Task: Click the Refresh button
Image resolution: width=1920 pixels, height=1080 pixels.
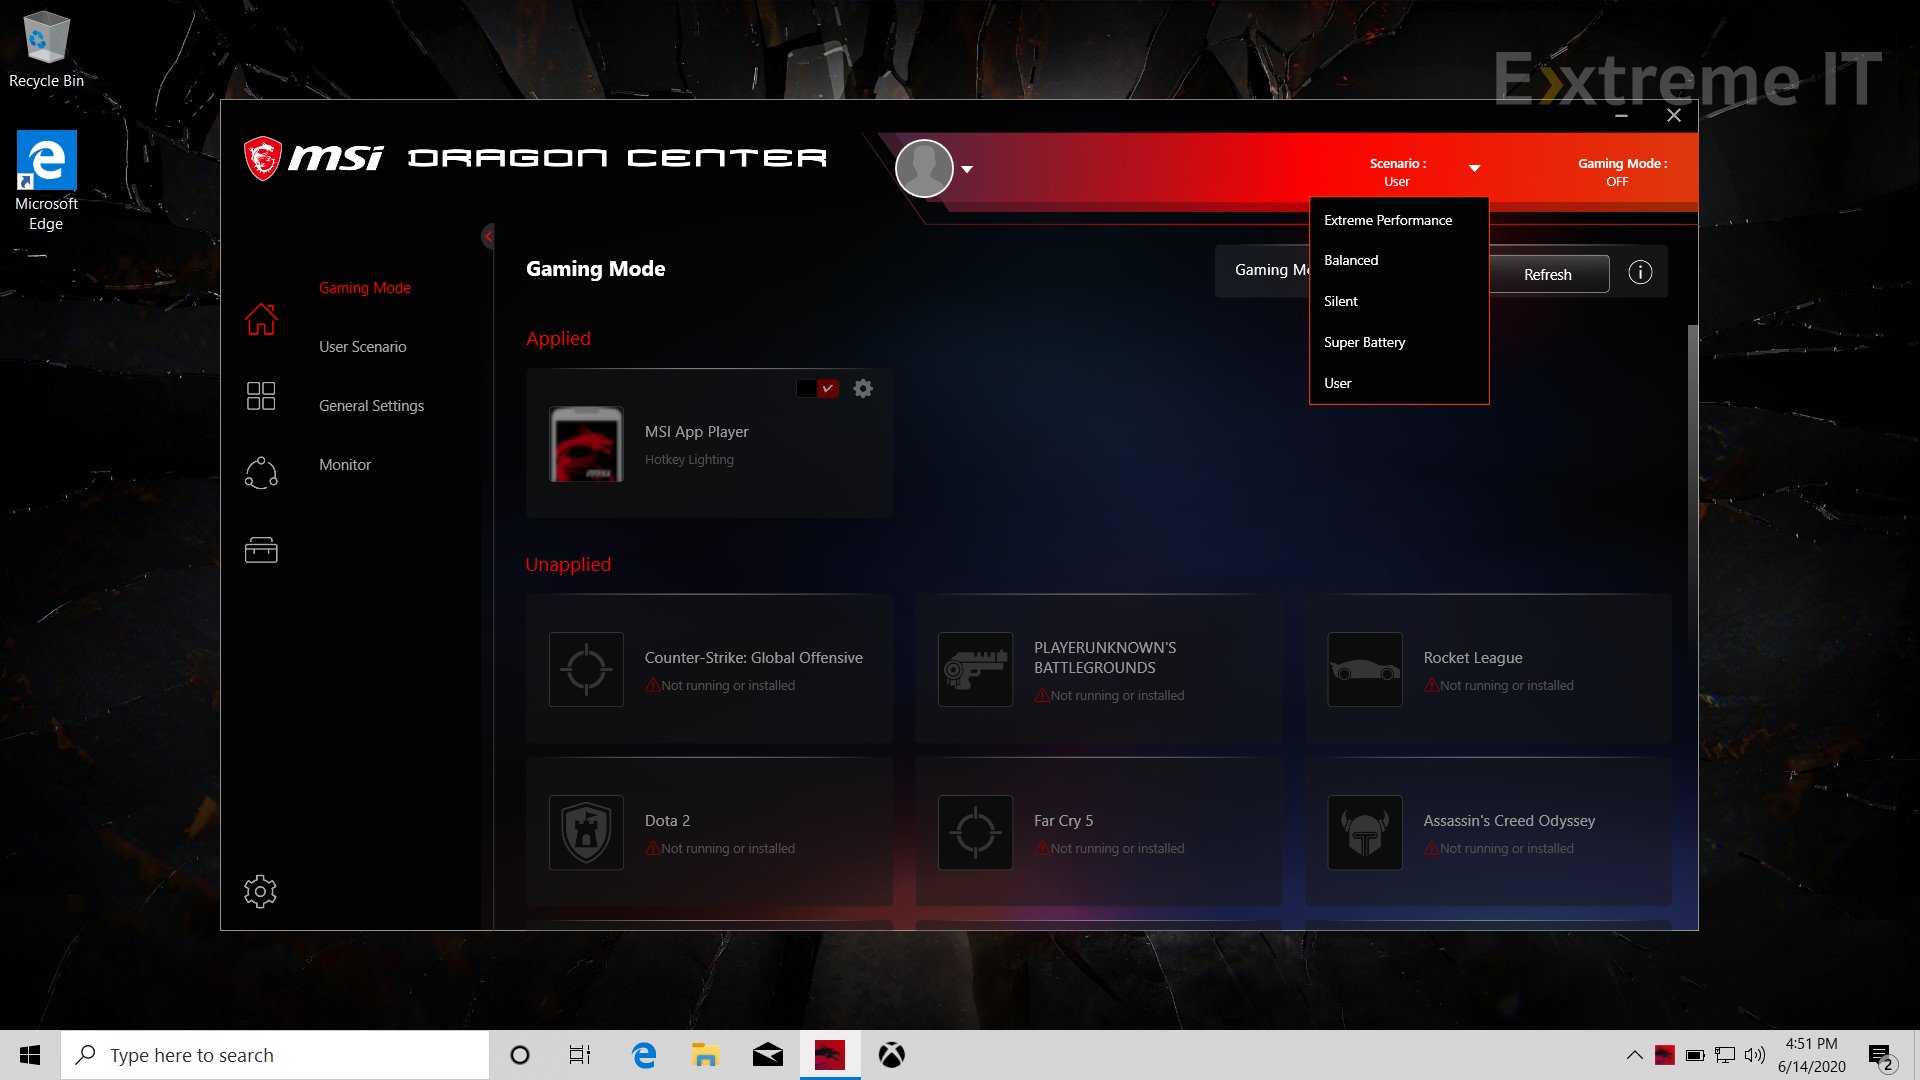Action: coord(1548,274)
